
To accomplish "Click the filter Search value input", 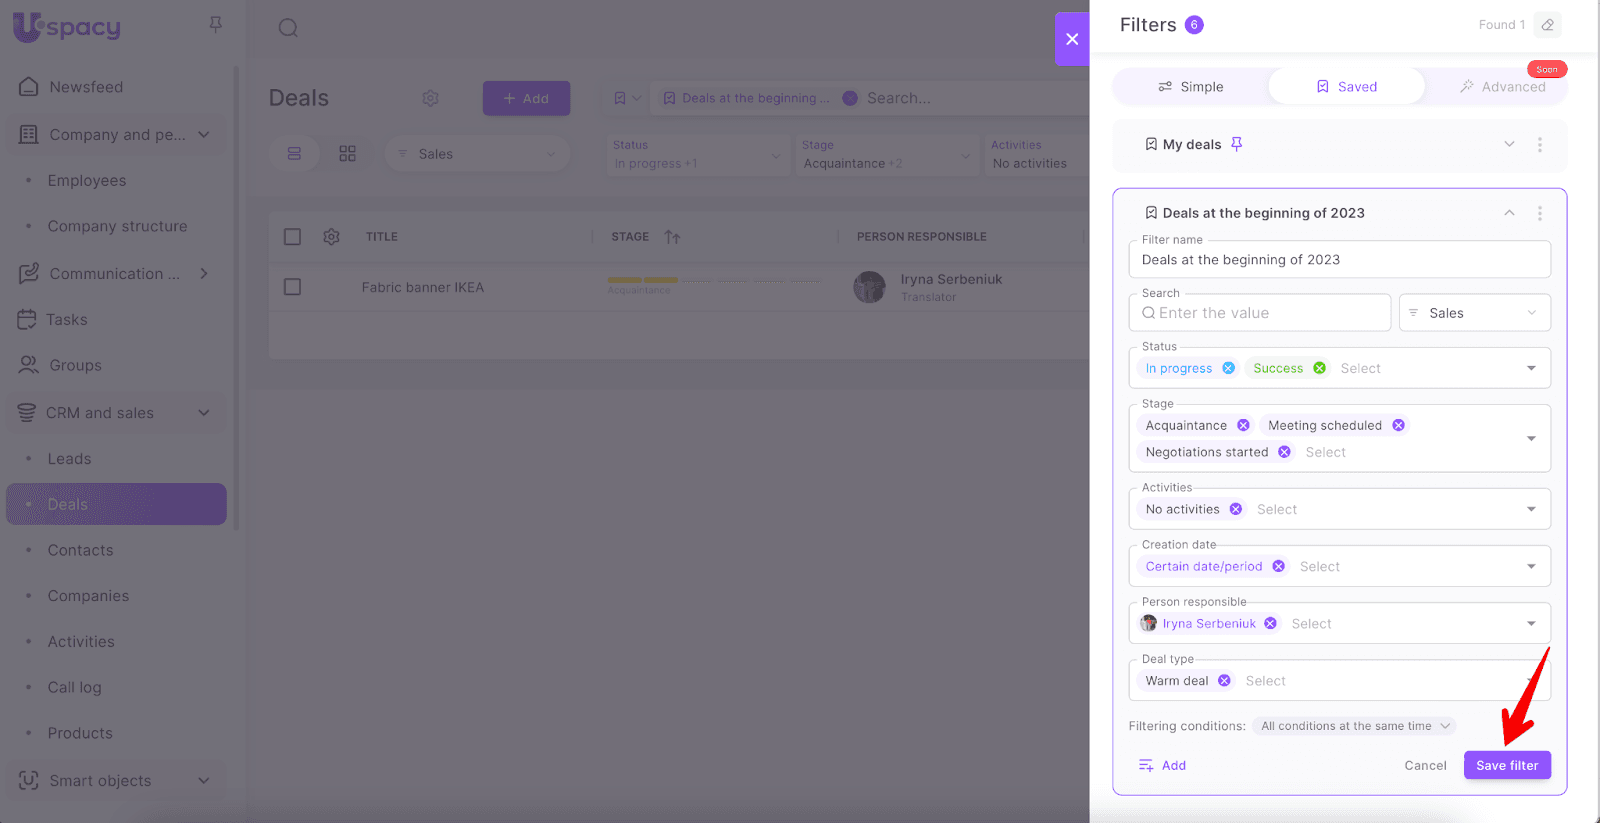I will 1260,313.
